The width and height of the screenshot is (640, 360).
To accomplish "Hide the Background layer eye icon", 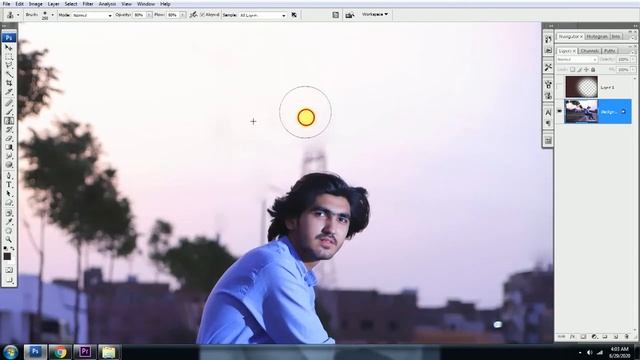I will click(x=559, y=111).
